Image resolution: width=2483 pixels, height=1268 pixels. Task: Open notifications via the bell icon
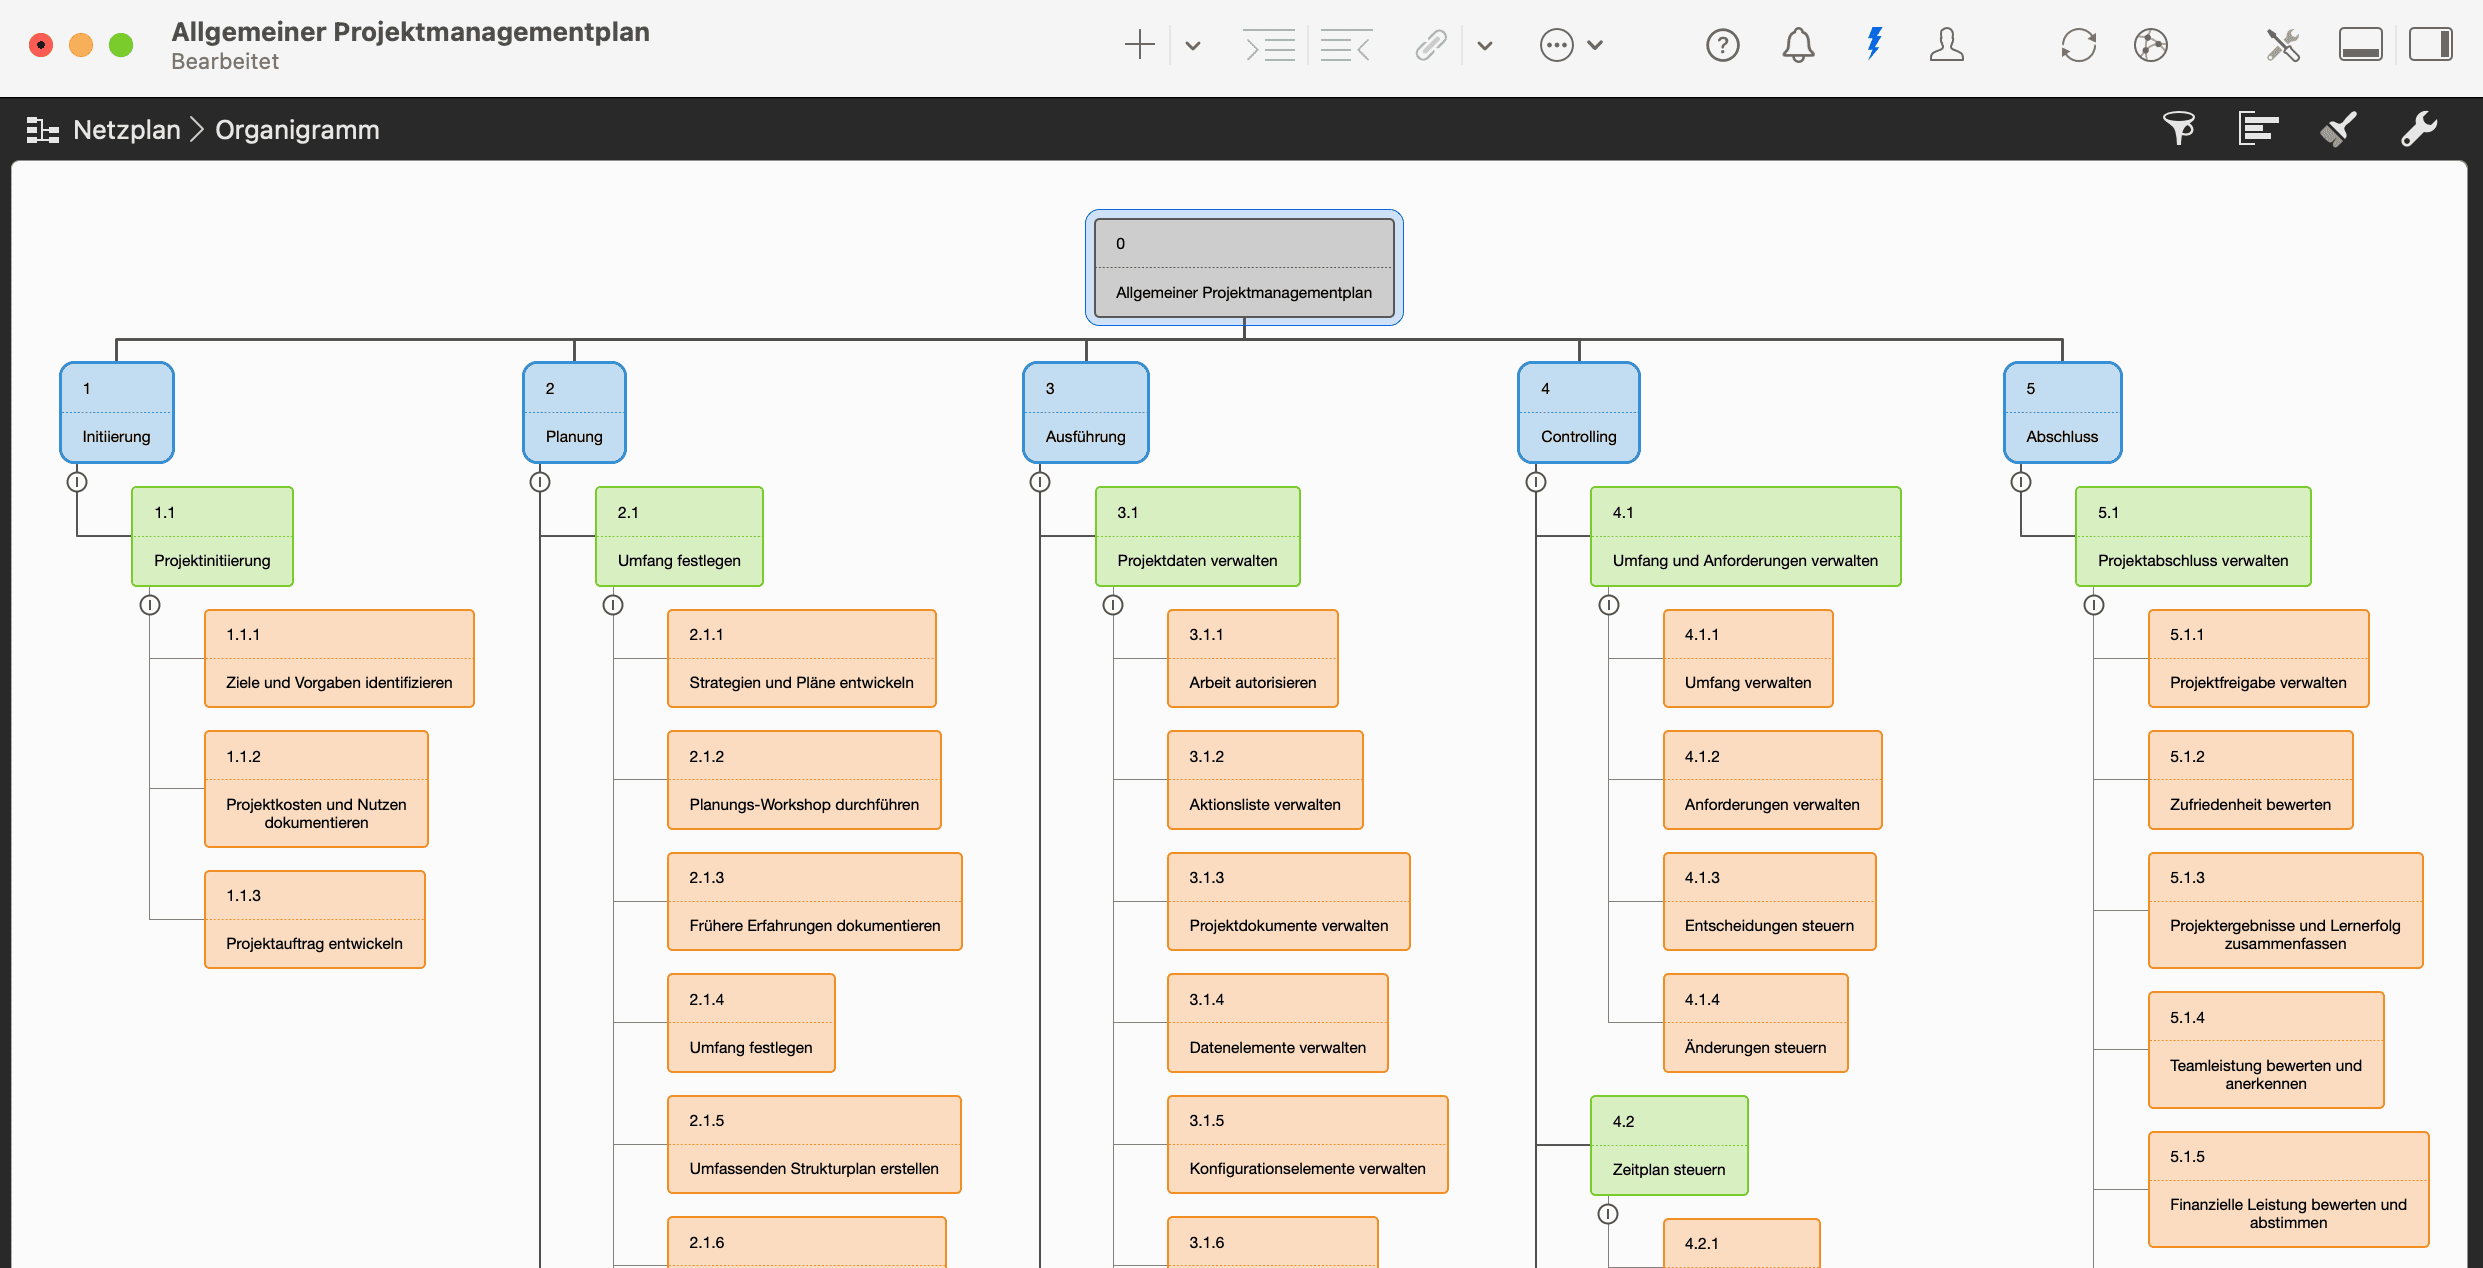point(1797,45)
